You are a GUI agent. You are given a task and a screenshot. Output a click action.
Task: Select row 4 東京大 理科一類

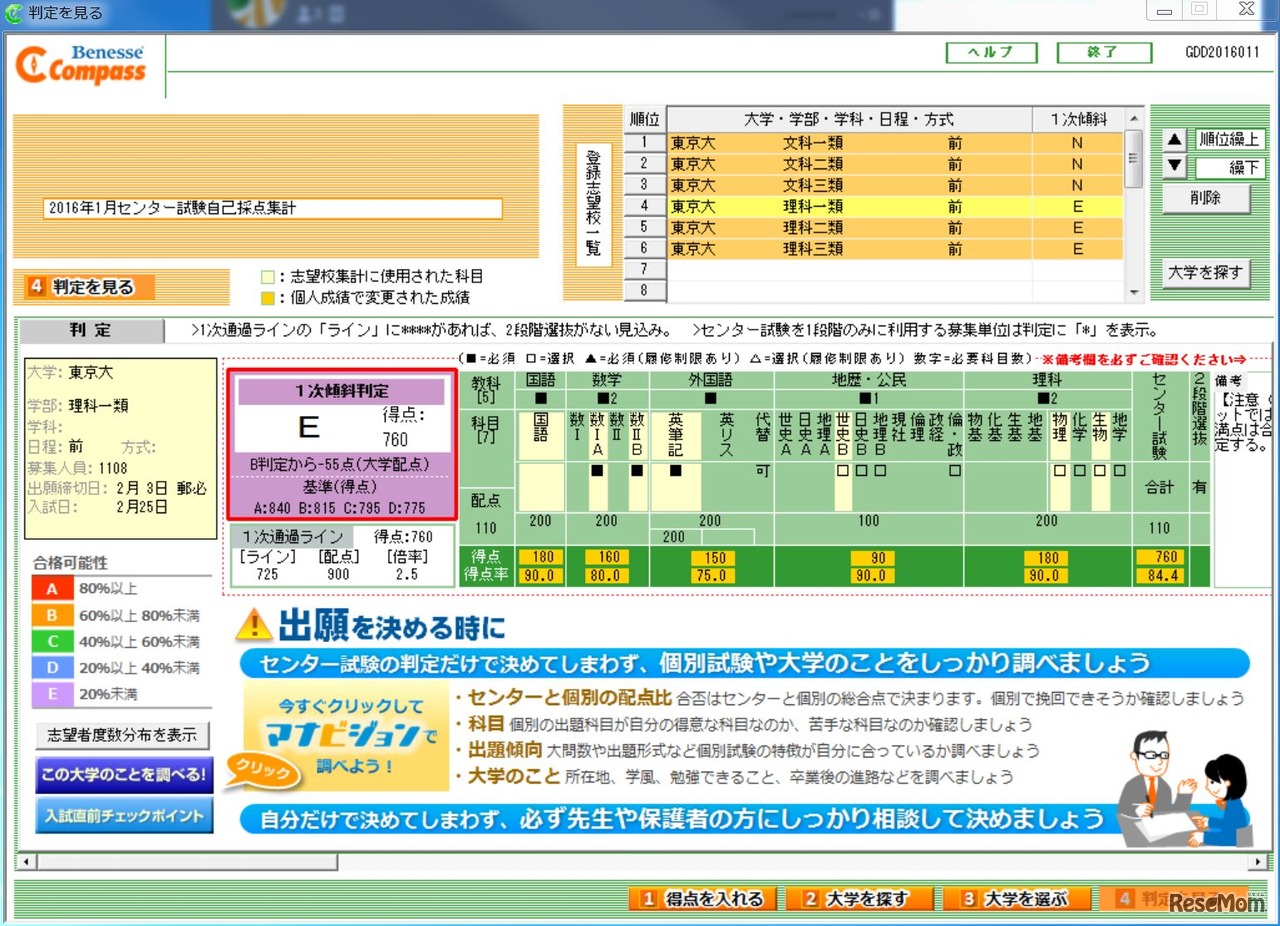pos(895,207)
